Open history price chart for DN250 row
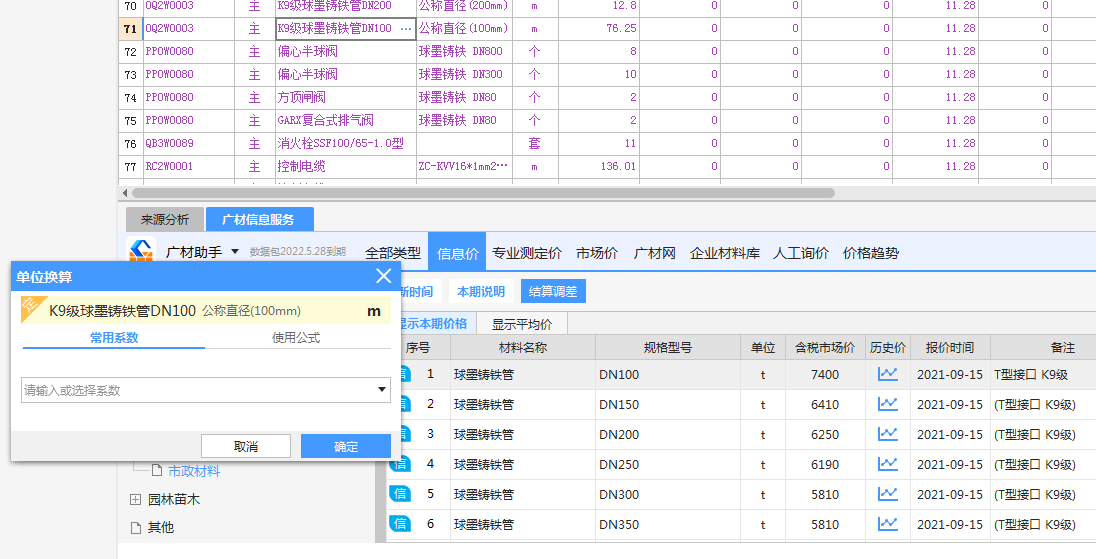The width and height of the screenshot is (1096, 559). point(887,465)
